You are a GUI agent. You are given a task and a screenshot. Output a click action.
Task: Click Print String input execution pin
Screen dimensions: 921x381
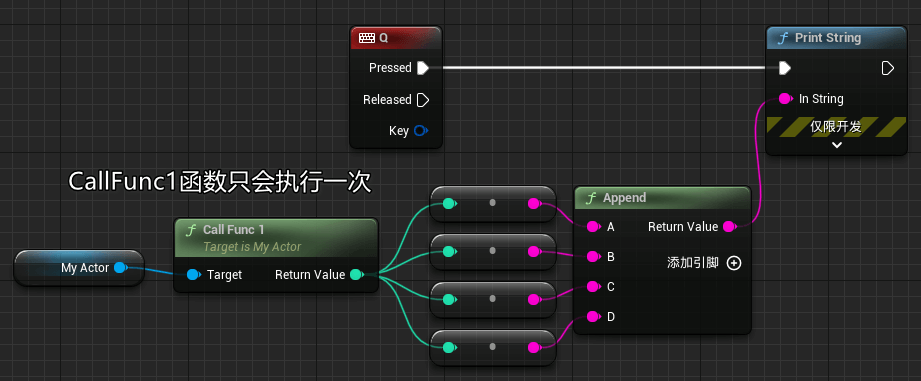pos(785,69)
